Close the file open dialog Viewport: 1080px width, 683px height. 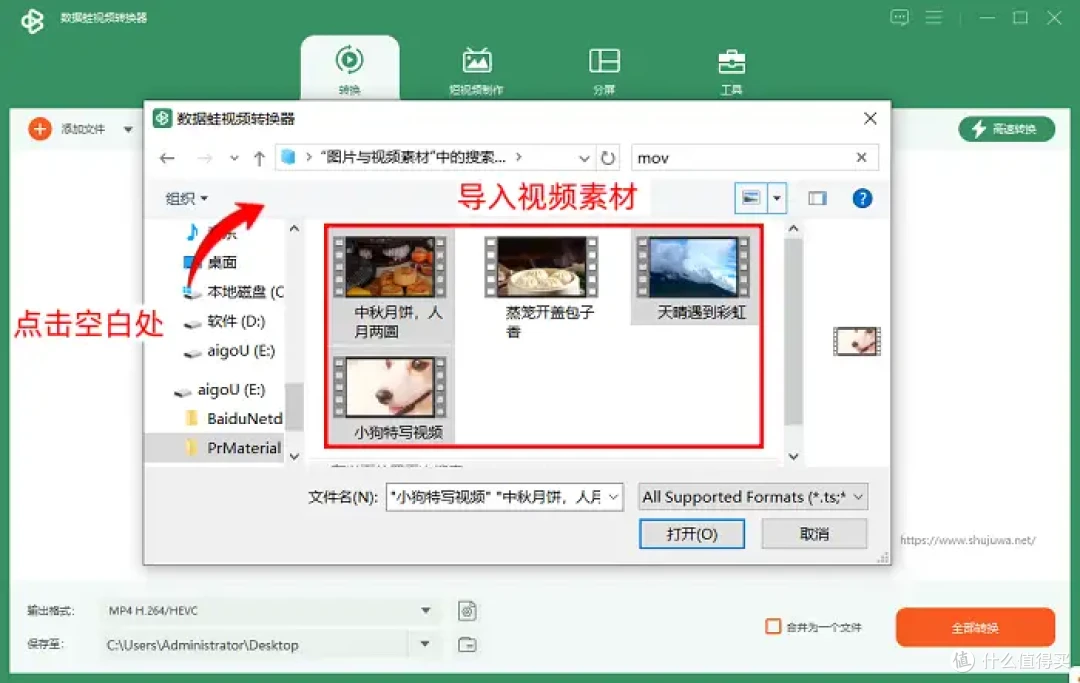click(870, 118)
